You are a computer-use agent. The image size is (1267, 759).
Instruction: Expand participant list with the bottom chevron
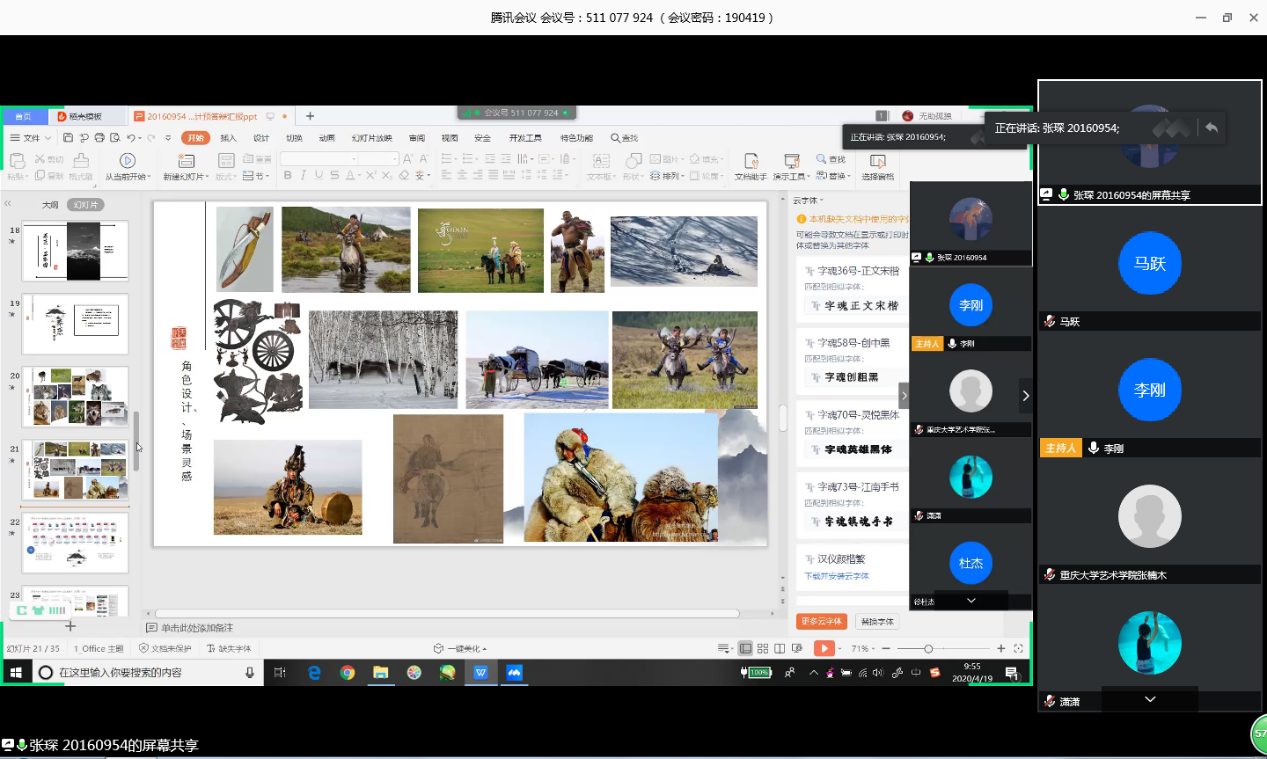[1150, 699]
